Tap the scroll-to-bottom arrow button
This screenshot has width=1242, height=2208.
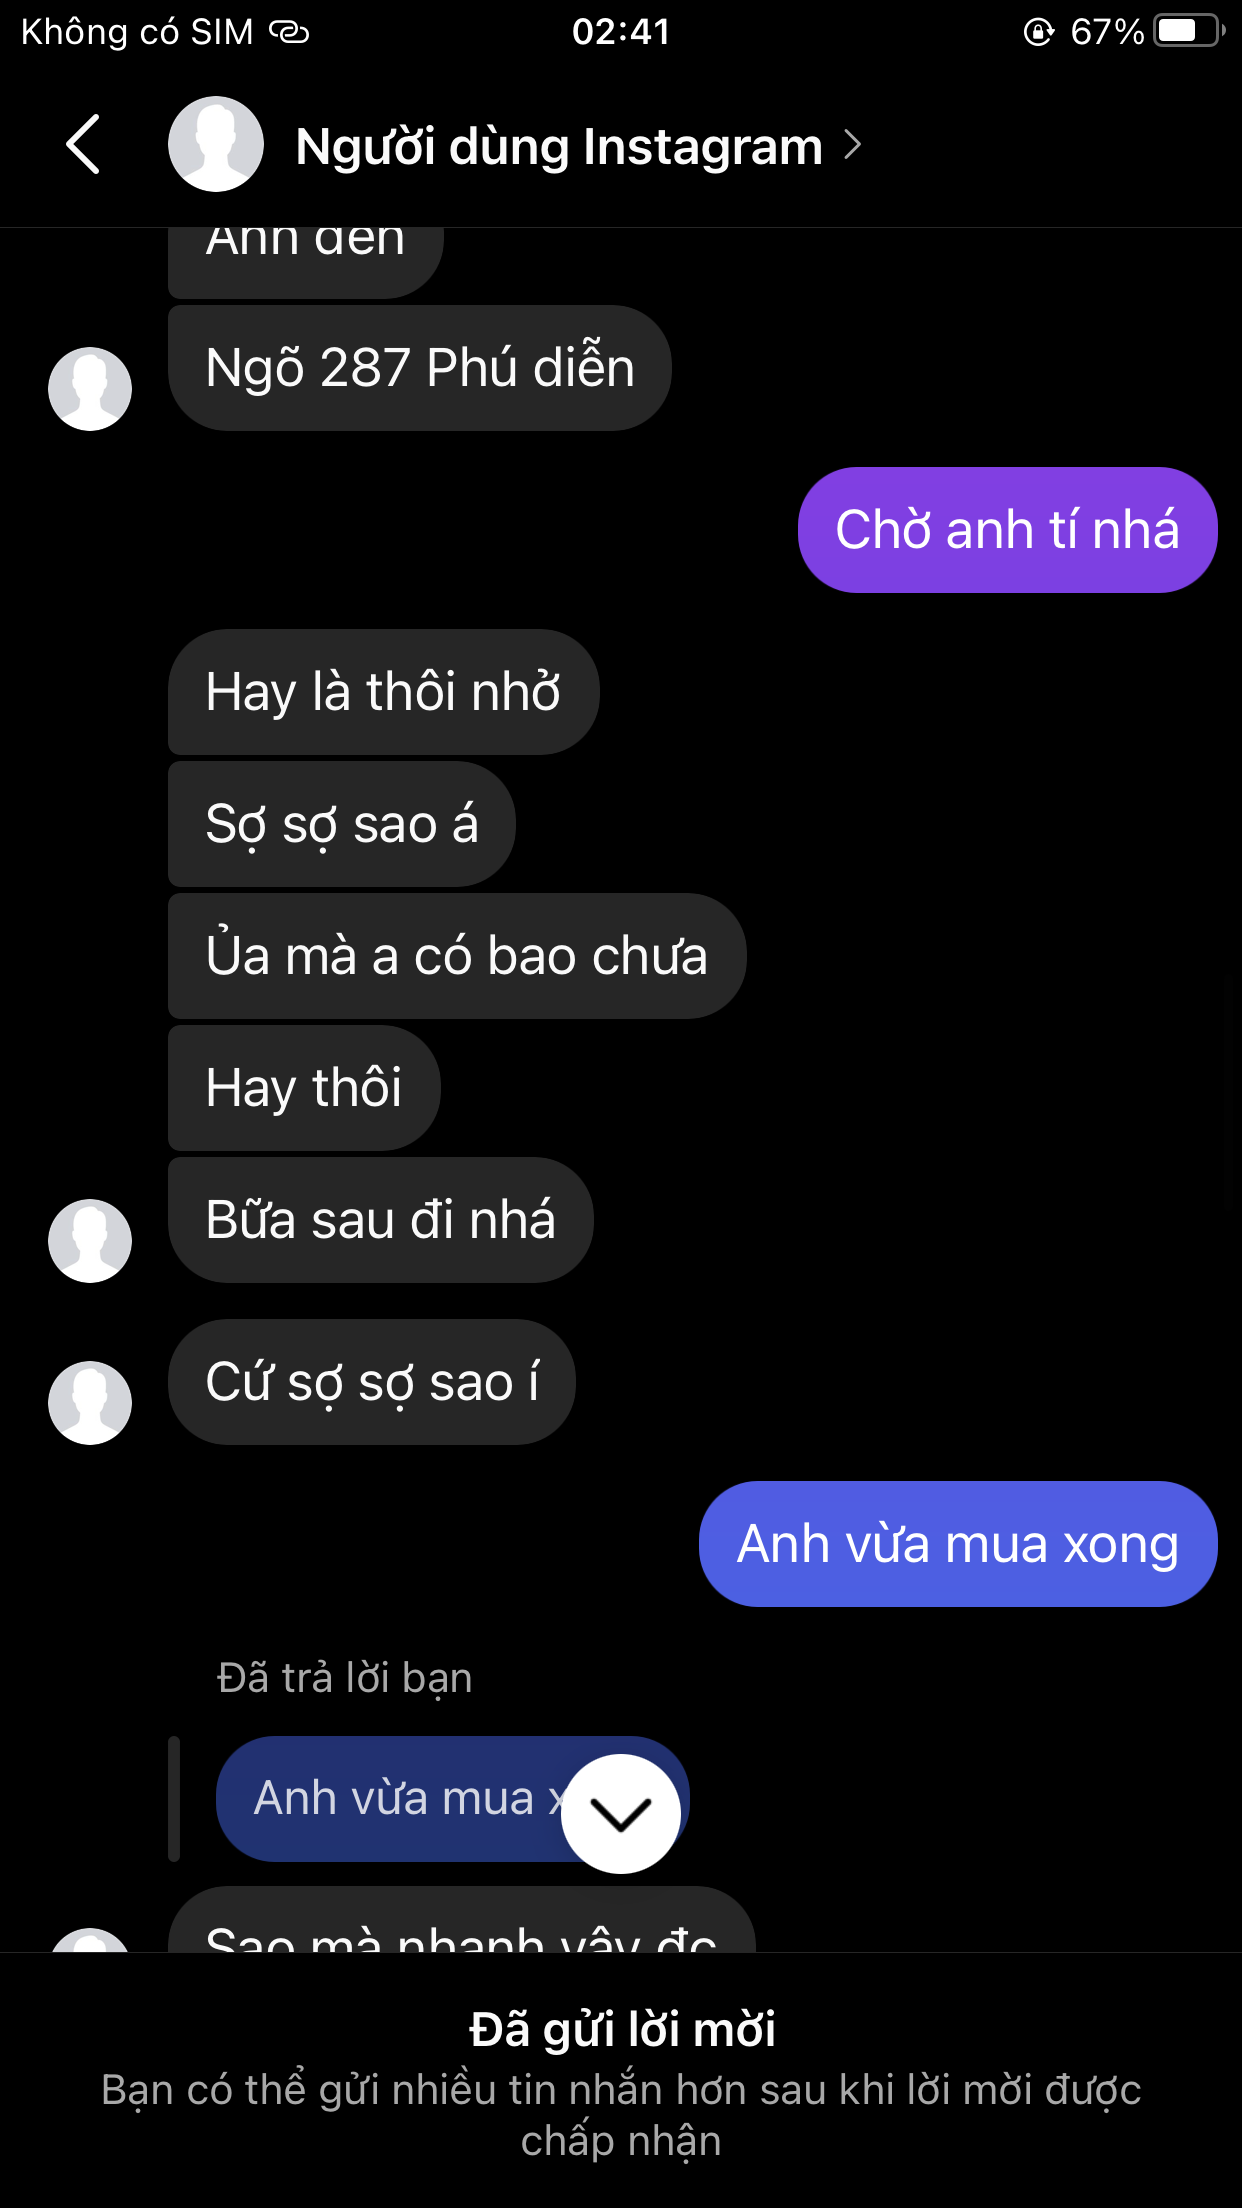[x=620, y=1813]
